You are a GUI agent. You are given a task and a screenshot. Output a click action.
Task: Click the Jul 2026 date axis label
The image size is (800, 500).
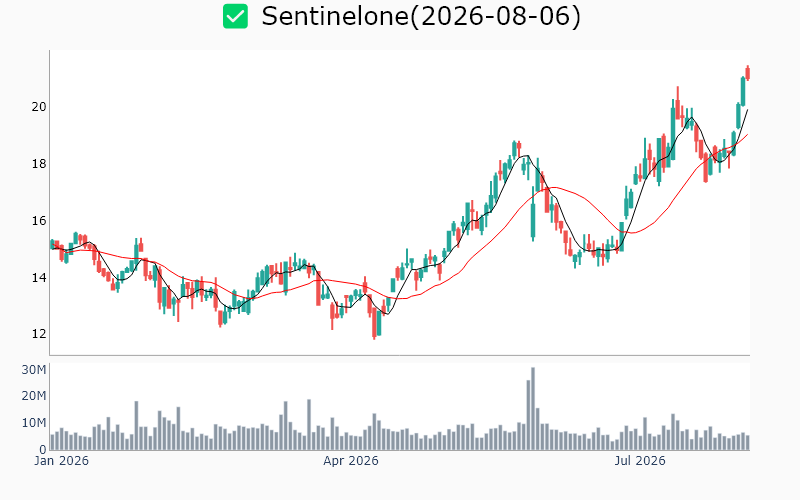[x=640, y=461]
